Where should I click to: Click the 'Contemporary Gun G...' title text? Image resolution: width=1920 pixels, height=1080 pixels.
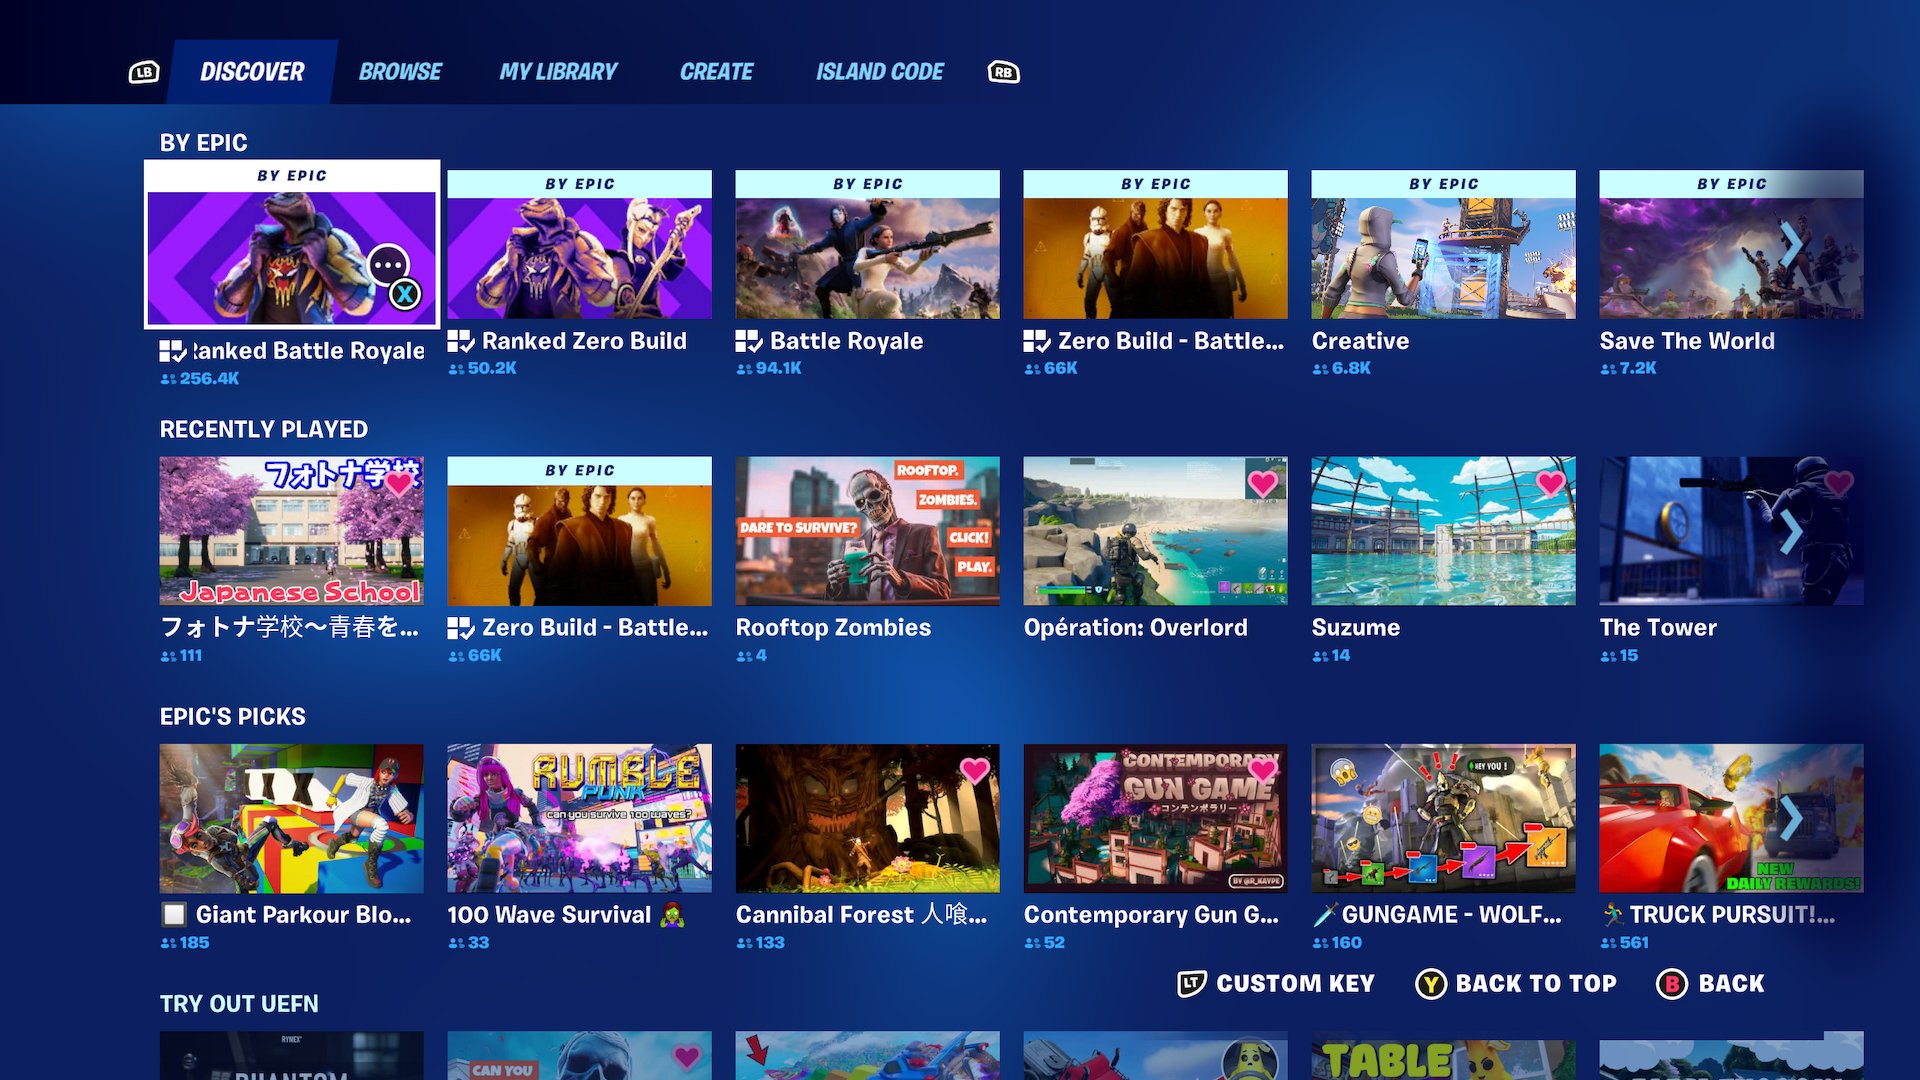1151,915
